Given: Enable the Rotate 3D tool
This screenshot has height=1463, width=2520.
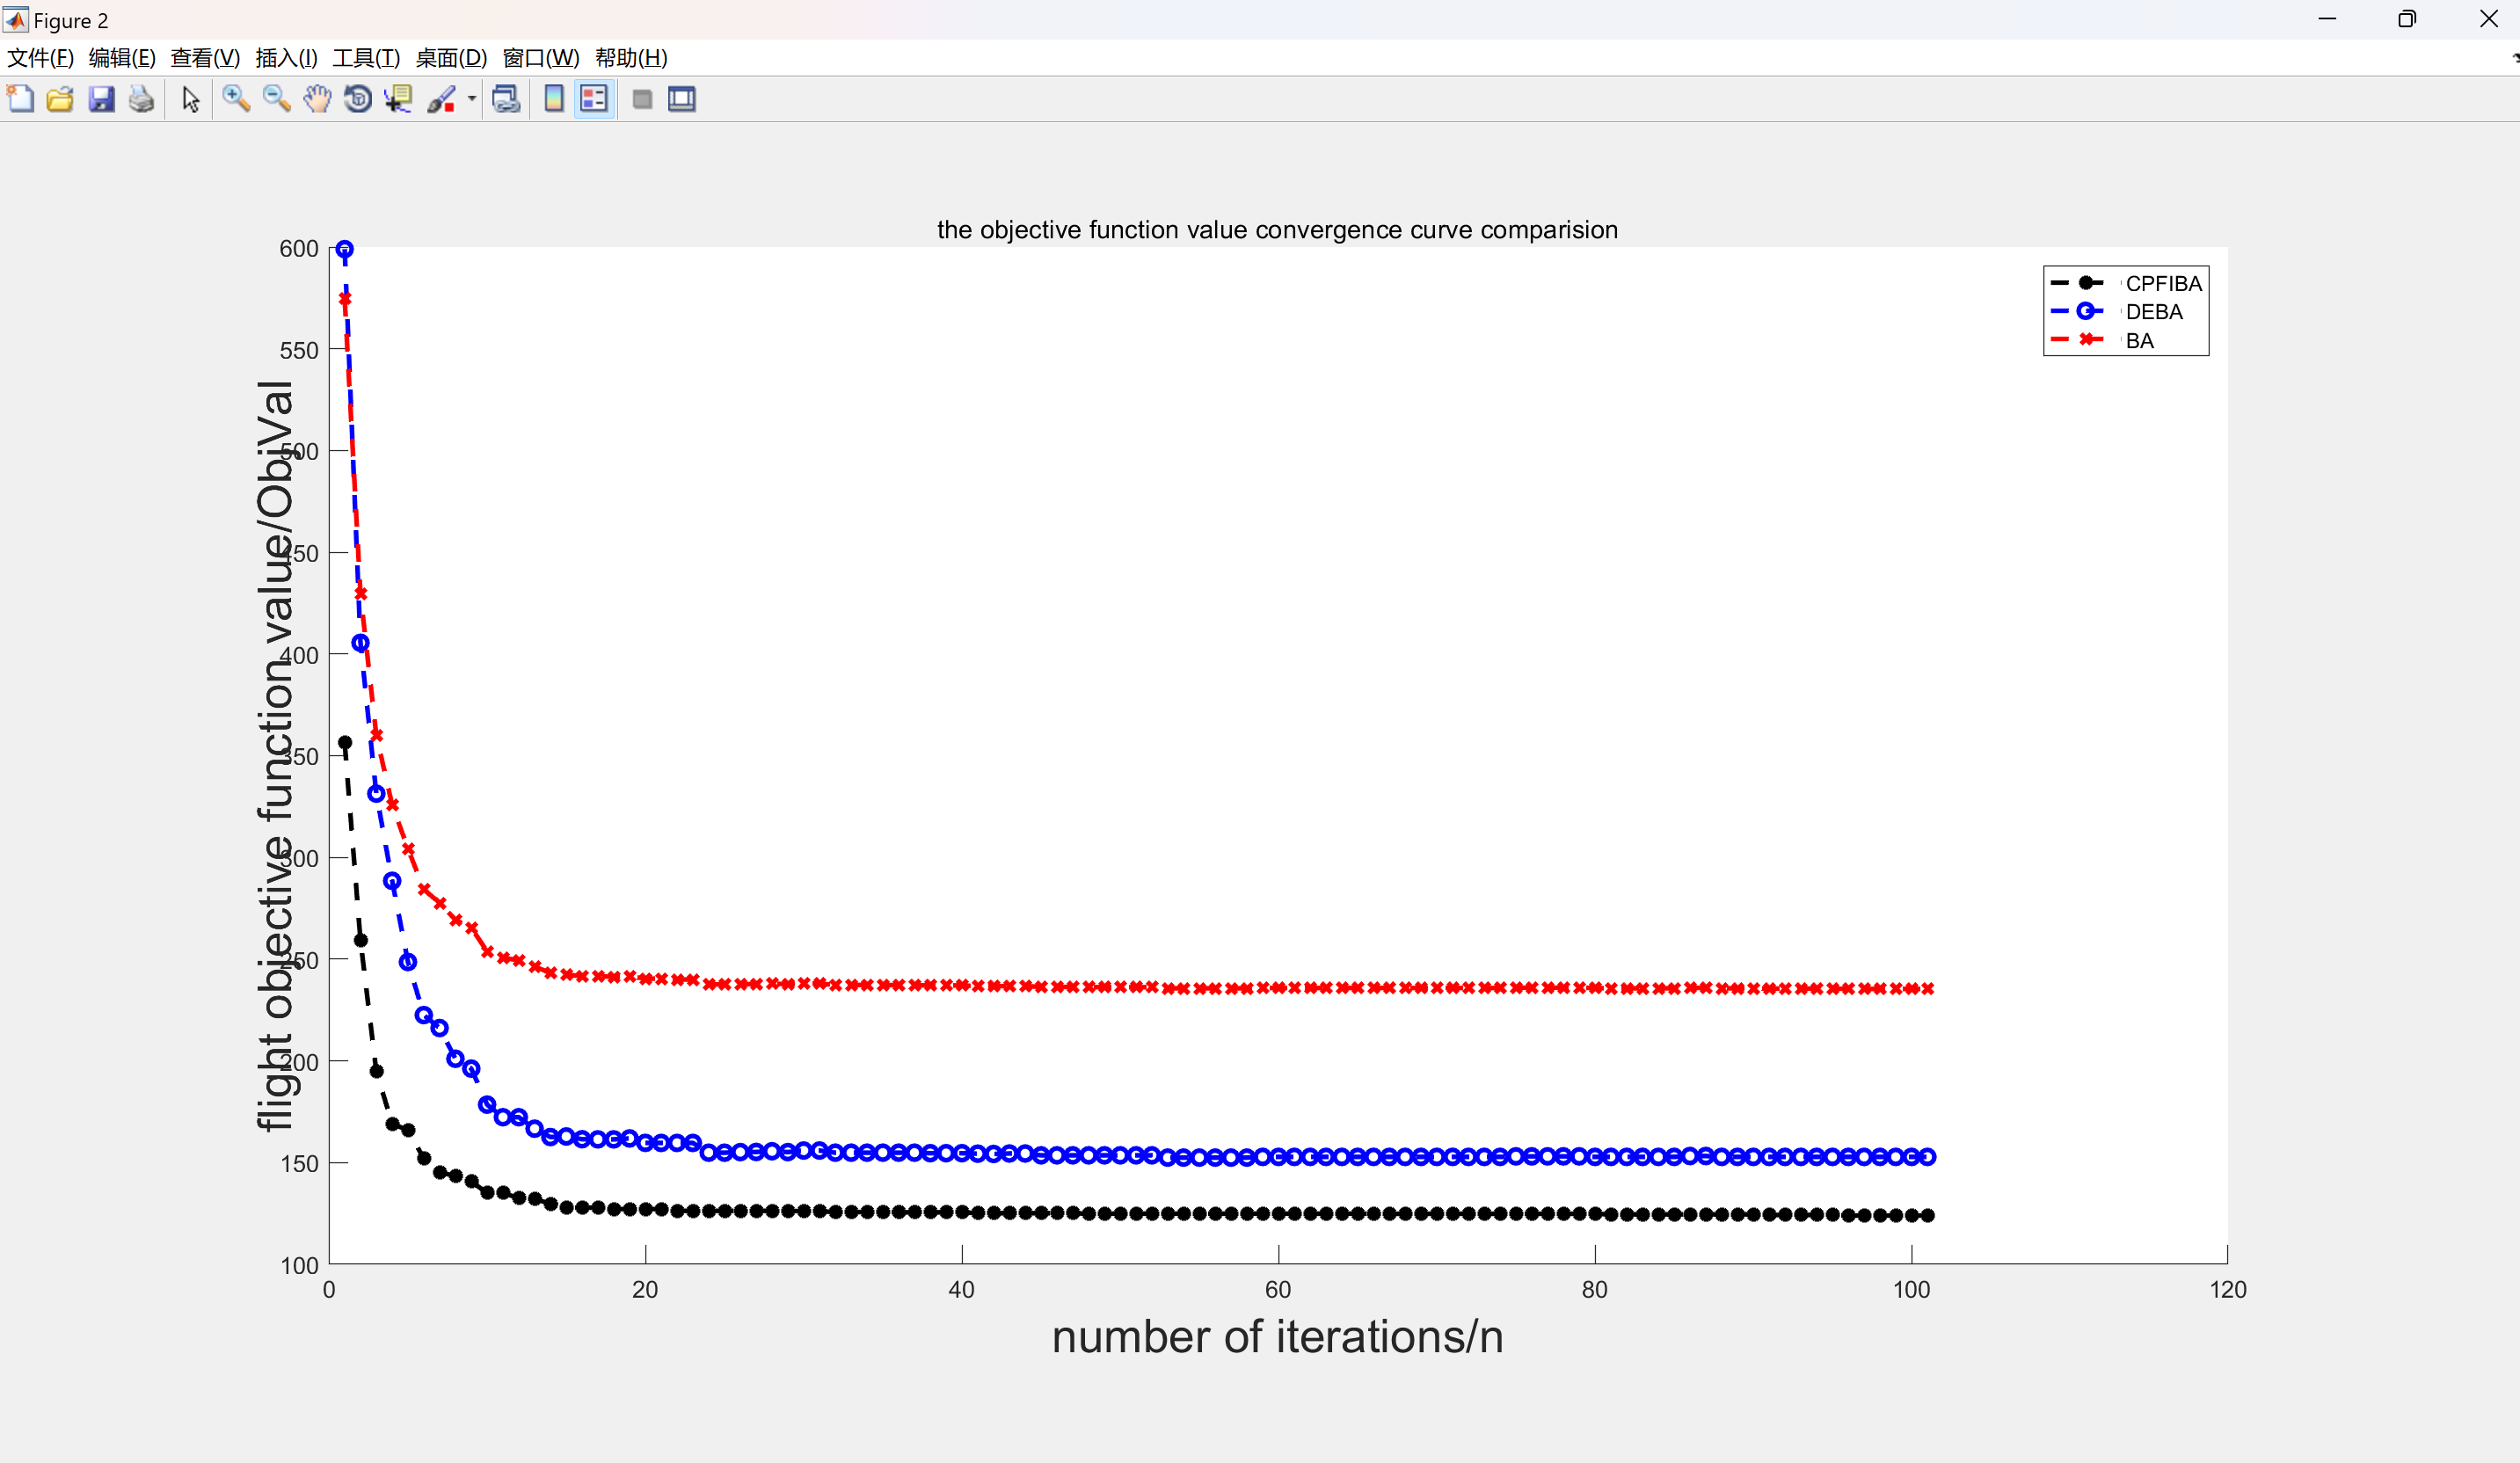Looking at the screenshot, I should click(x=357, y=99).
